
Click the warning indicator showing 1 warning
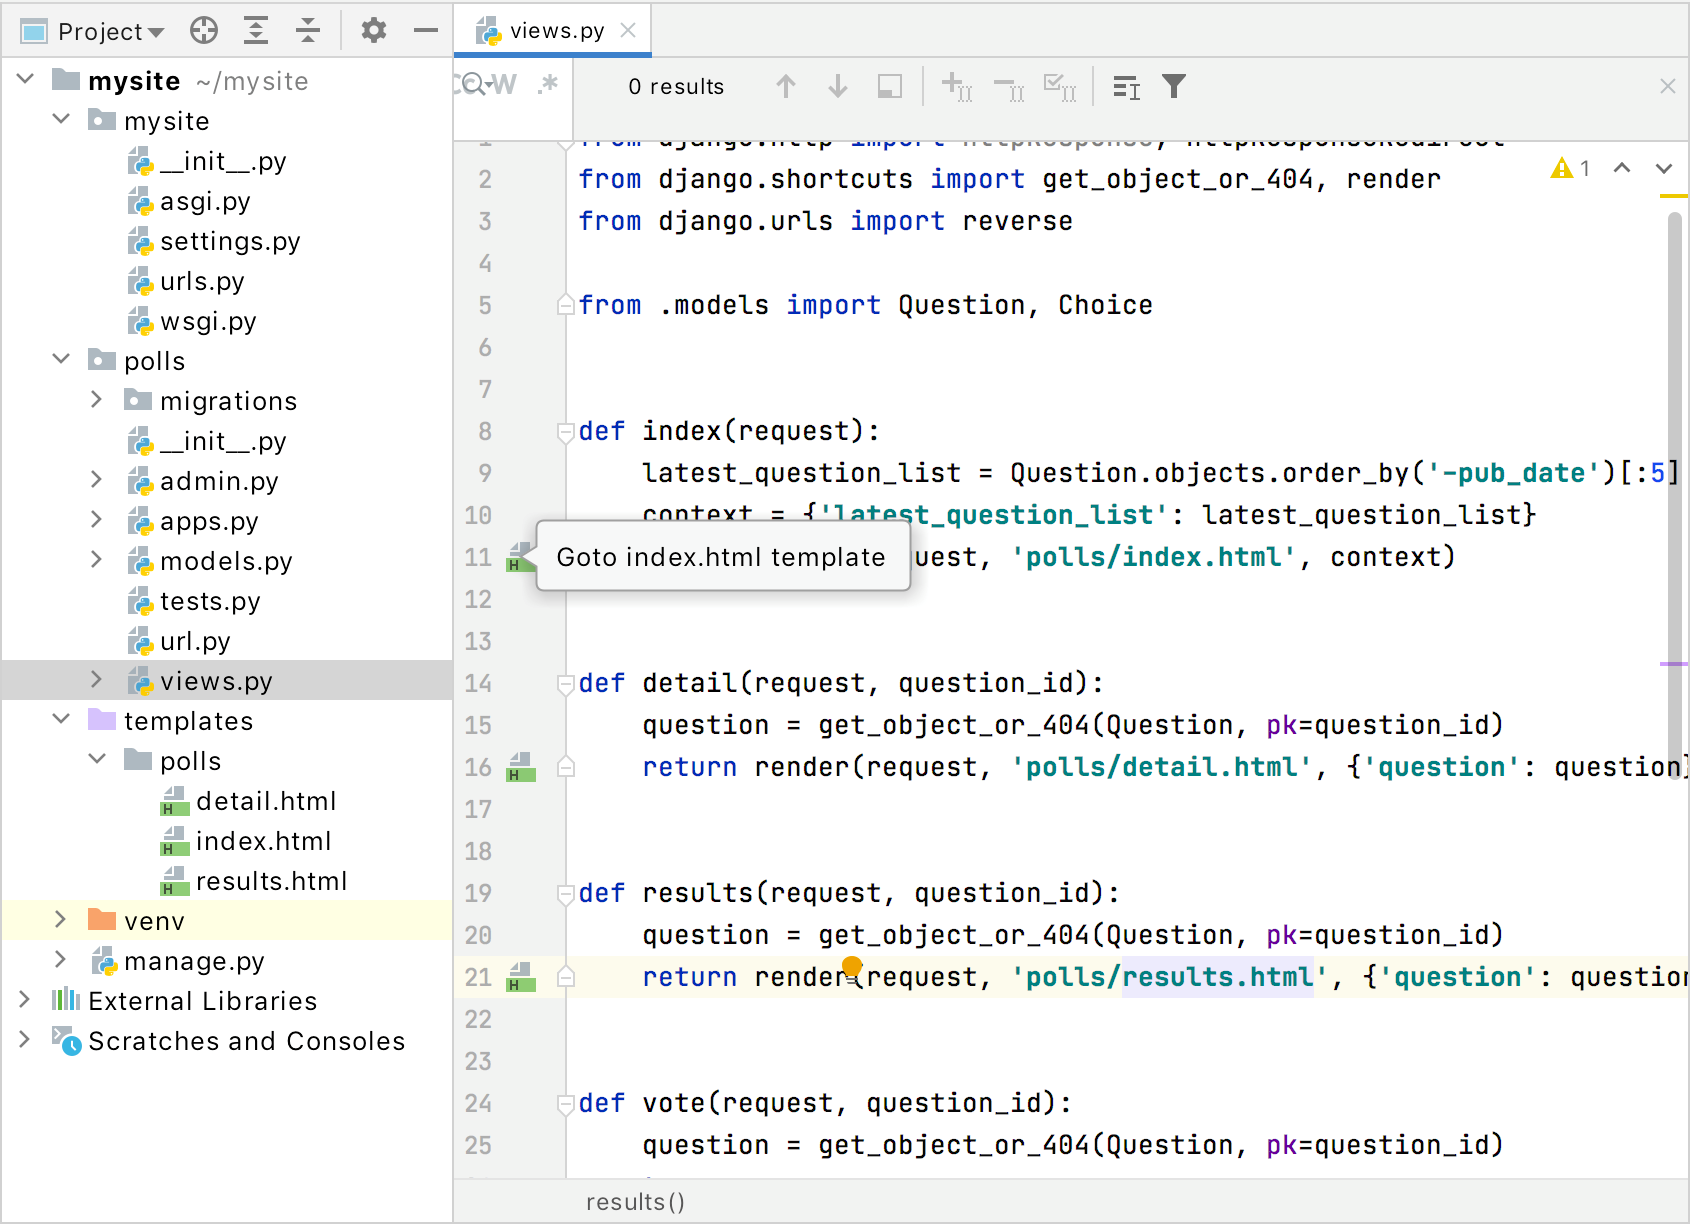coord(1570,168)
